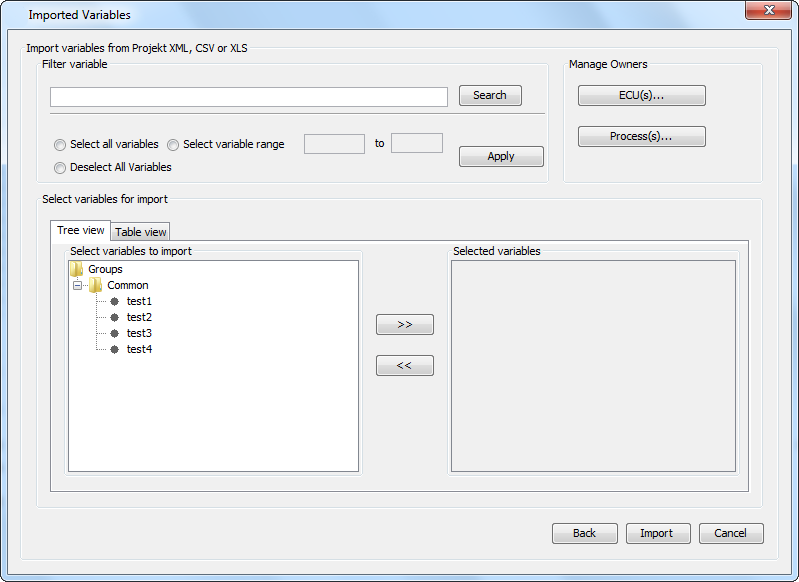Click the bullet icon beside test1

point(115,301)
